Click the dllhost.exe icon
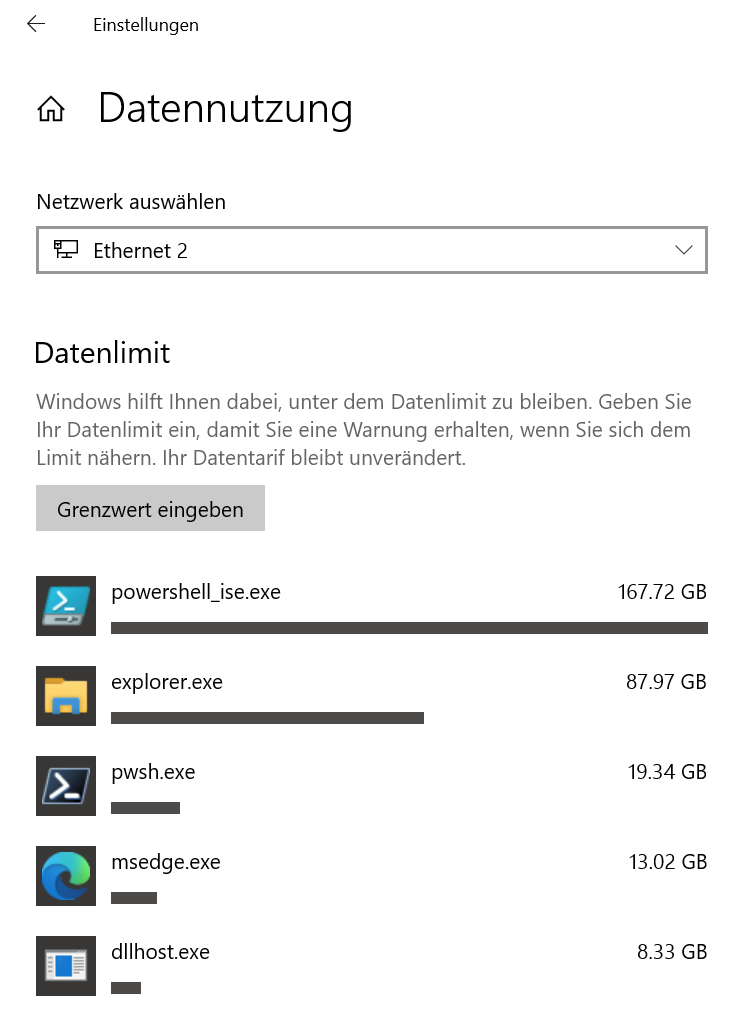This screenshot has width=749, height=1013. point(66,966)
